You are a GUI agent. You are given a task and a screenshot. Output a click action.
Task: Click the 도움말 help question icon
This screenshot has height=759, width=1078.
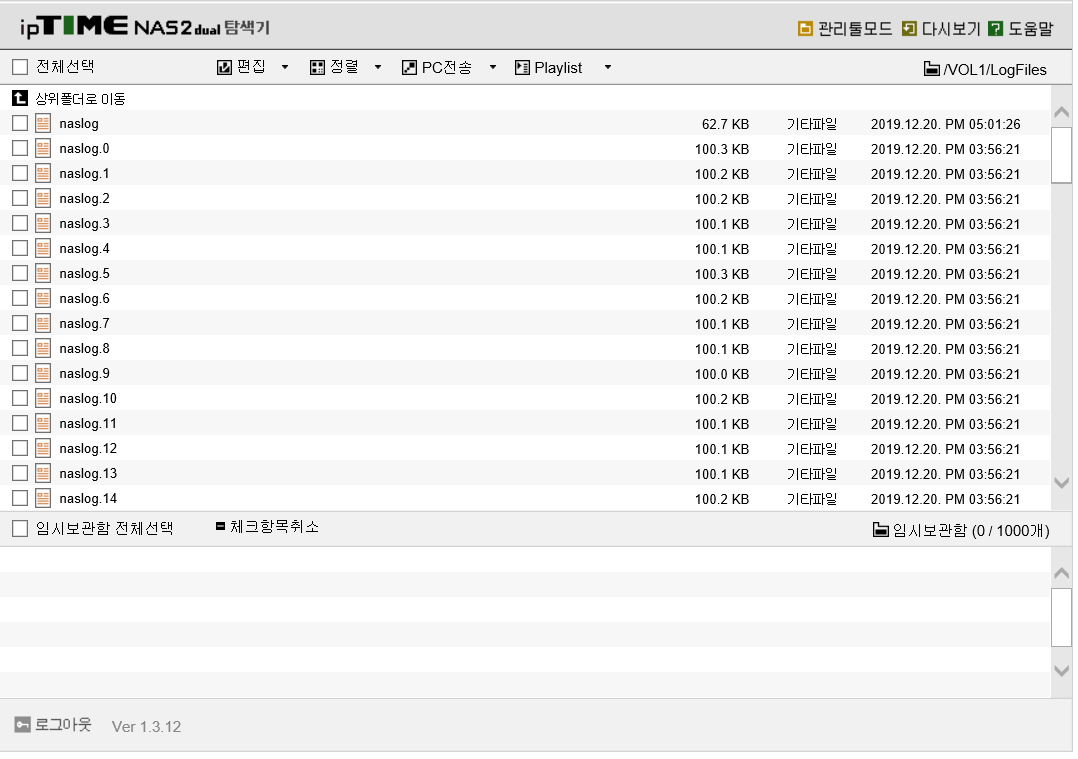(x=995, y=28)
